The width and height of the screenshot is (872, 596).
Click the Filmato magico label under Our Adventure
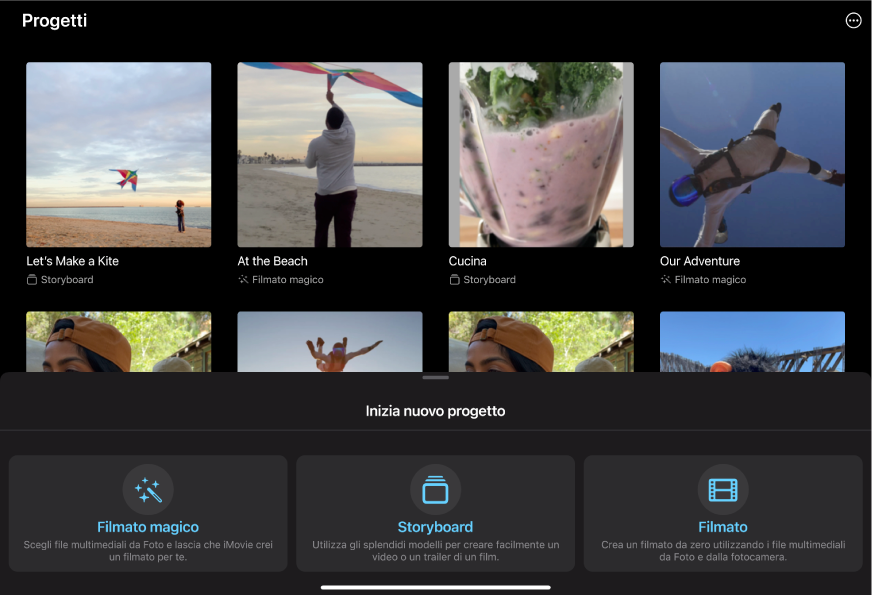[x=710, y=280]
